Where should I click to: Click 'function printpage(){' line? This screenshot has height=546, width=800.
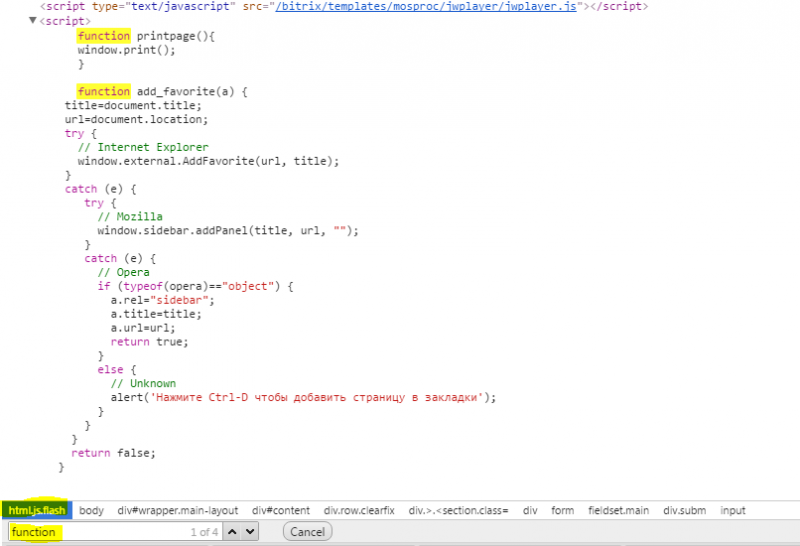click(146, 36)
